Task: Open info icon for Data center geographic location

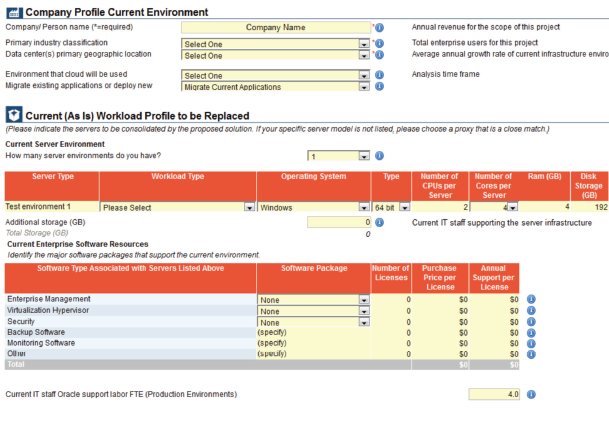Action: tap(379, 55)
